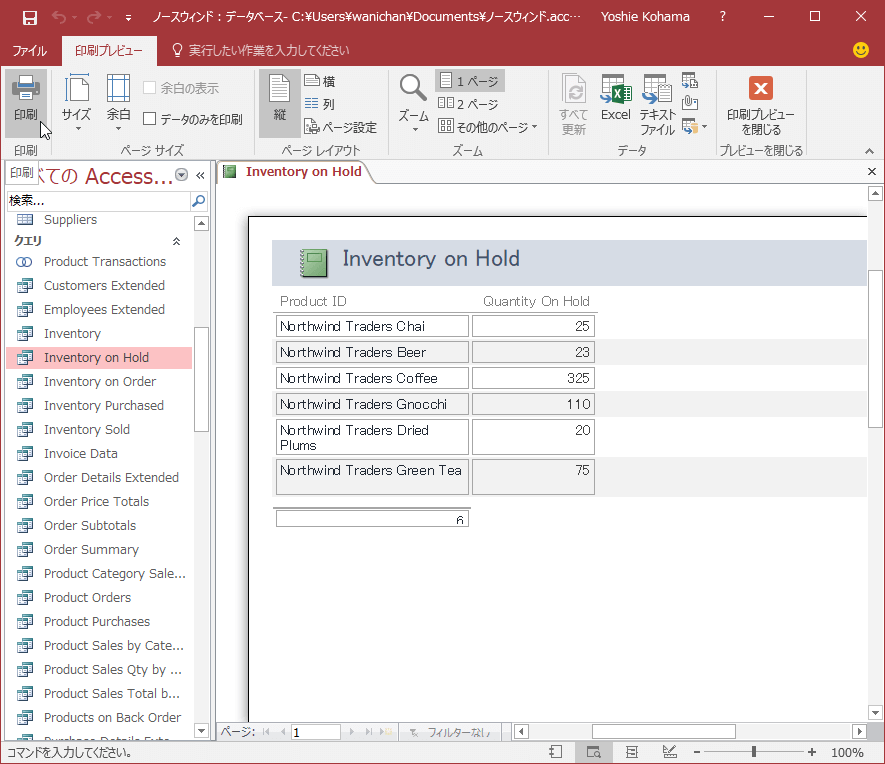Open Quick Access Toolbar customize arrow
Screen dimensions: 885x764
pyautogui.click(x=129, y=17)
